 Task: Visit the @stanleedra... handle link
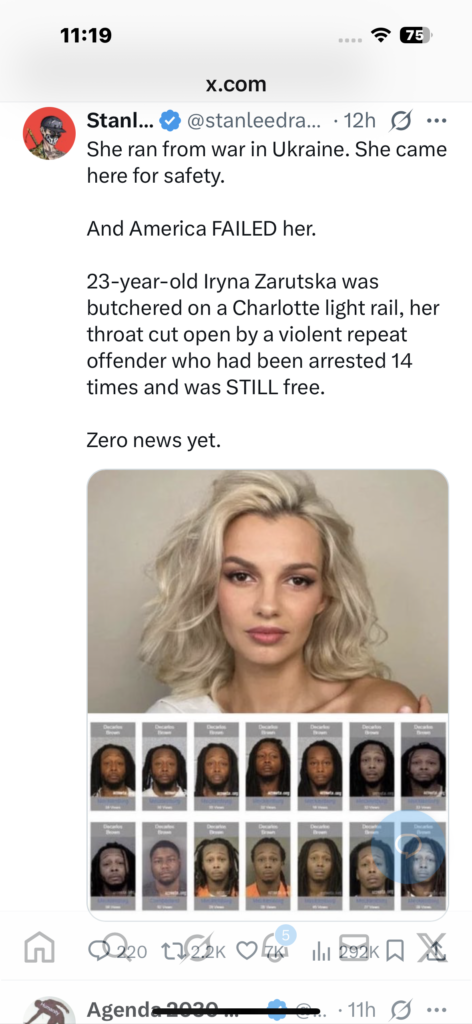(254, 120)
